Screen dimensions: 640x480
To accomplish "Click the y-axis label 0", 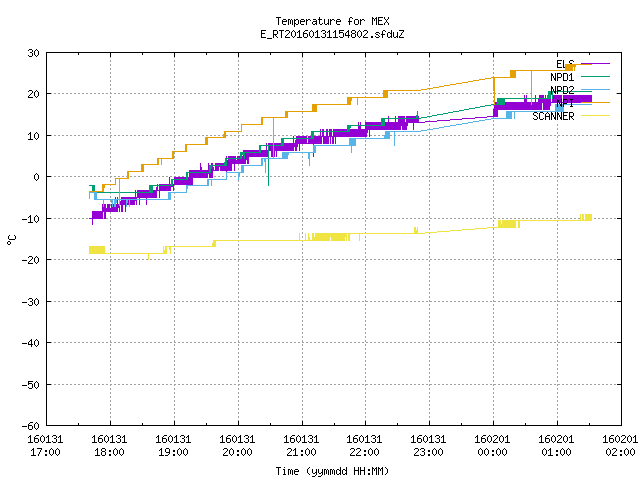I will click(37, 177).
